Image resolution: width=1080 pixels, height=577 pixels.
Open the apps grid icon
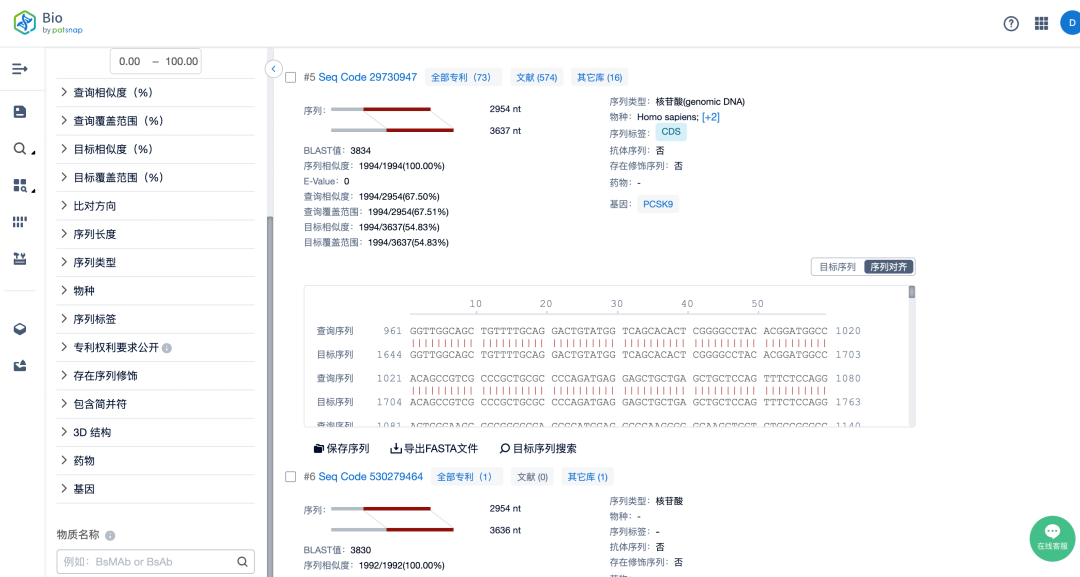point(1041,23)
